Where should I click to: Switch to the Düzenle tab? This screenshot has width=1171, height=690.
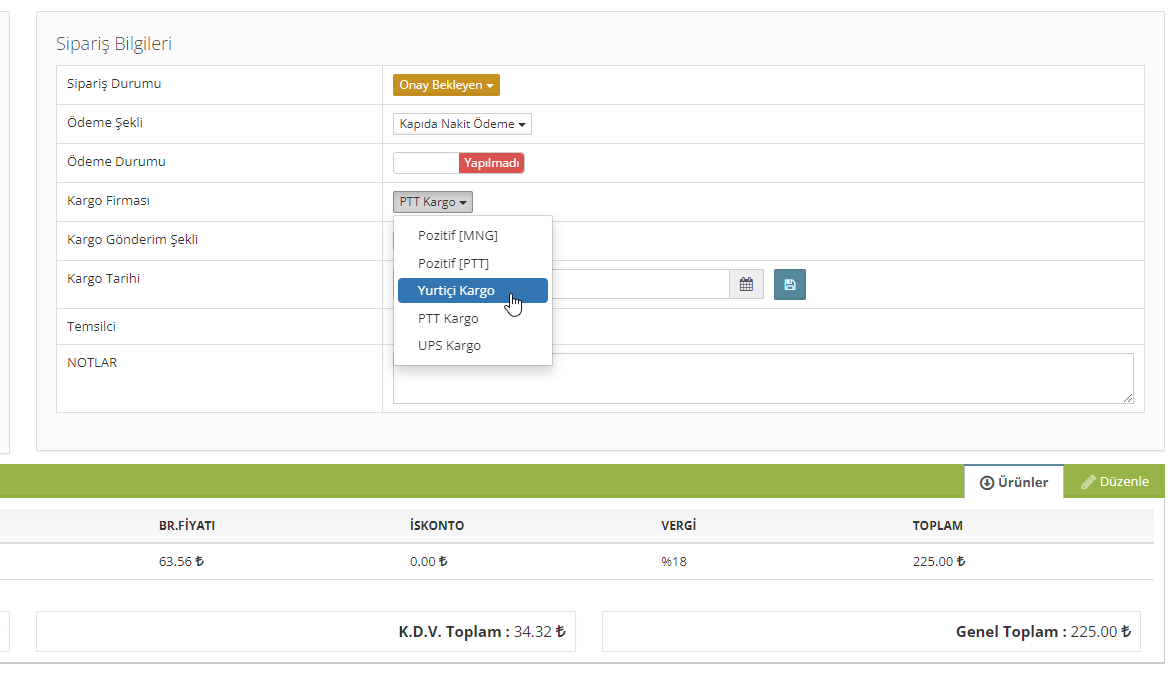point(1115,482)
